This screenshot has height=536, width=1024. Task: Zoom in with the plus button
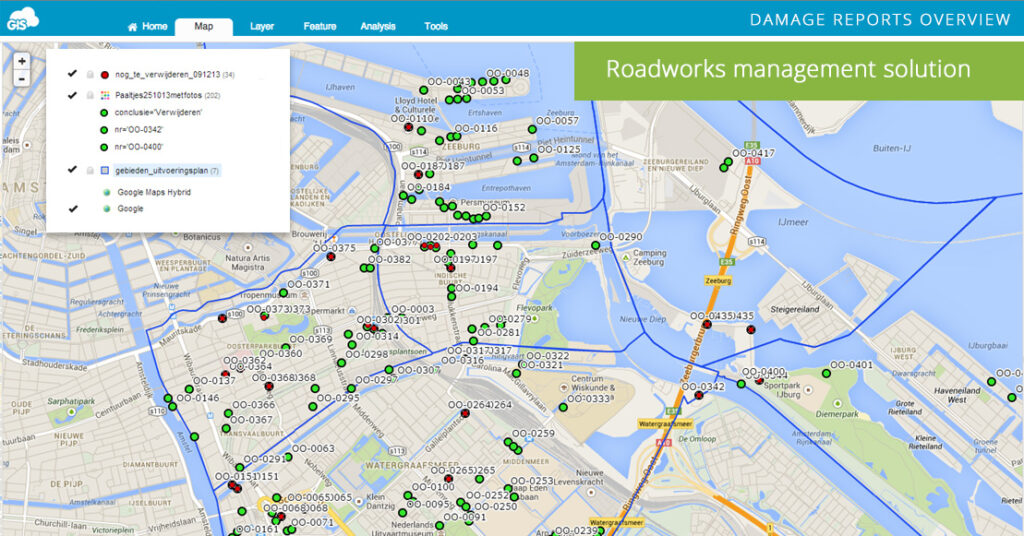pos(22,61)
